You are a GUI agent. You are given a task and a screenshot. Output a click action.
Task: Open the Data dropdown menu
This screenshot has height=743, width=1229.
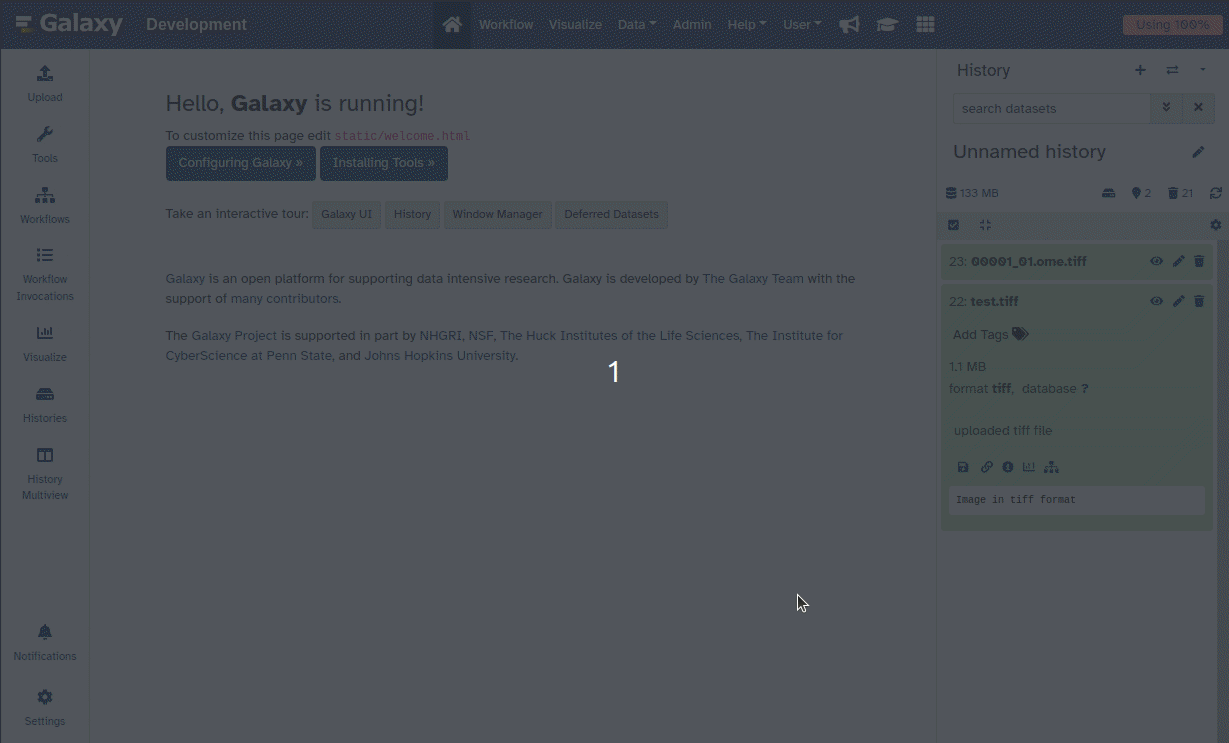coord(637,24)
